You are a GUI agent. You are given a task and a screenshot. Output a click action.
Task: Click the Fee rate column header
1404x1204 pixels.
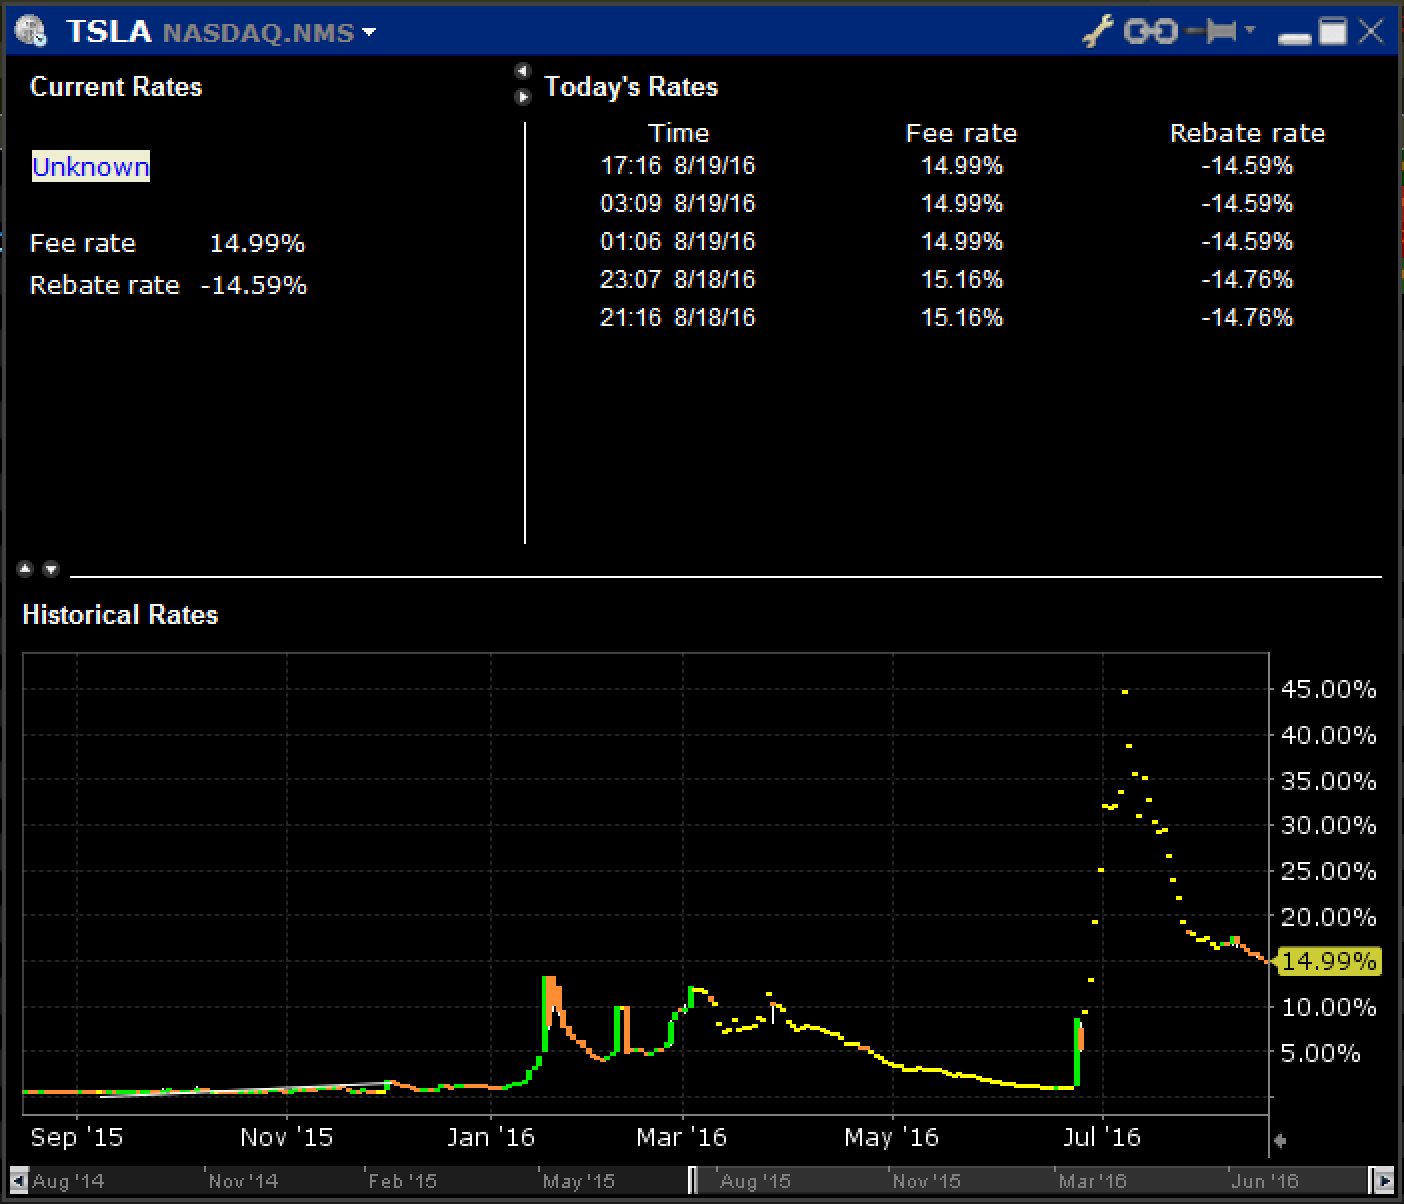click(961, 133)
